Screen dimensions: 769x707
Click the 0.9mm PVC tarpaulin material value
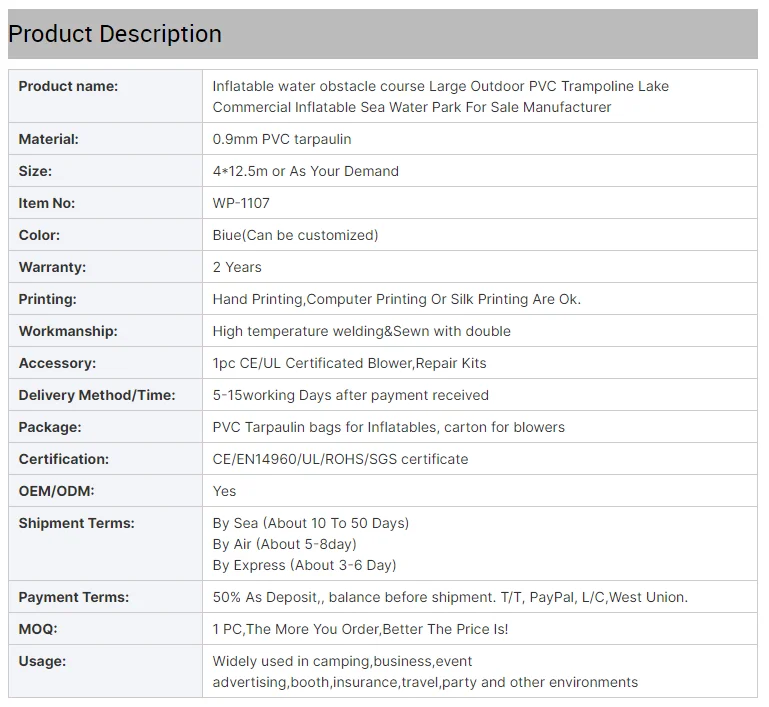[282, 139]
